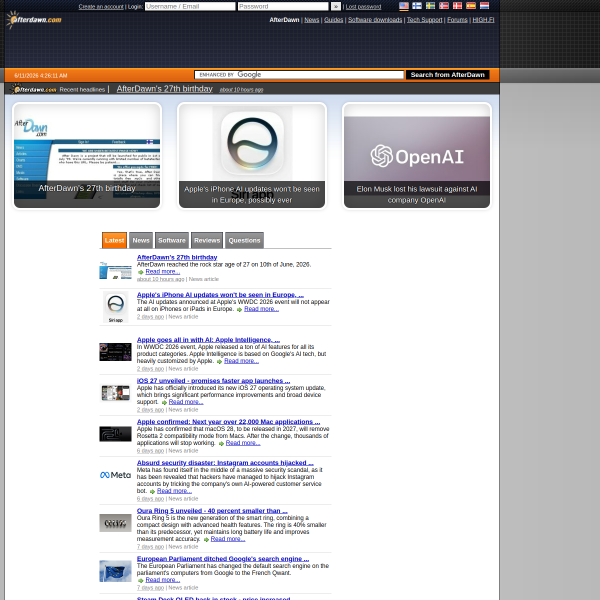
Task: Open the Apple iPhone AI updates featured card
Action: pyautogui.click(x=252, y=156)
